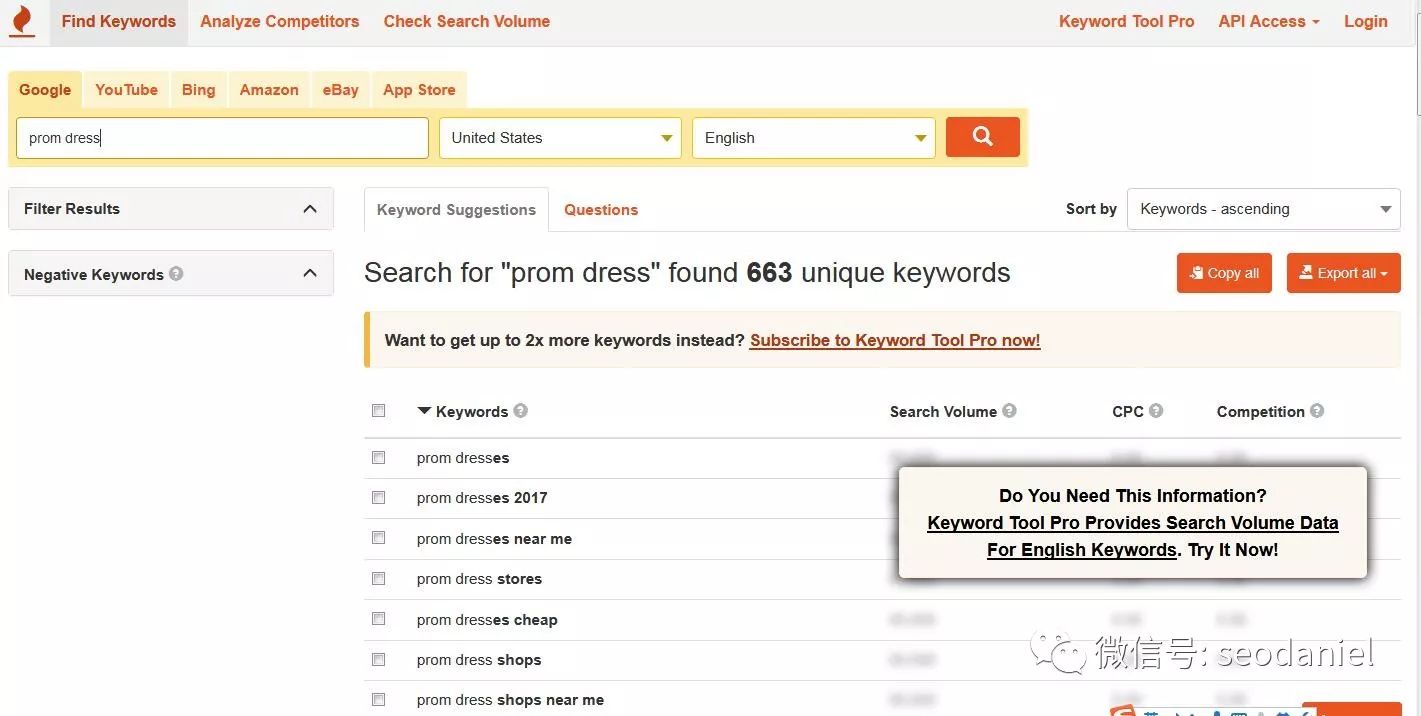Click the CPC column info icon
Viewport: 1421px width, 716px height.
coord(1156,410)
